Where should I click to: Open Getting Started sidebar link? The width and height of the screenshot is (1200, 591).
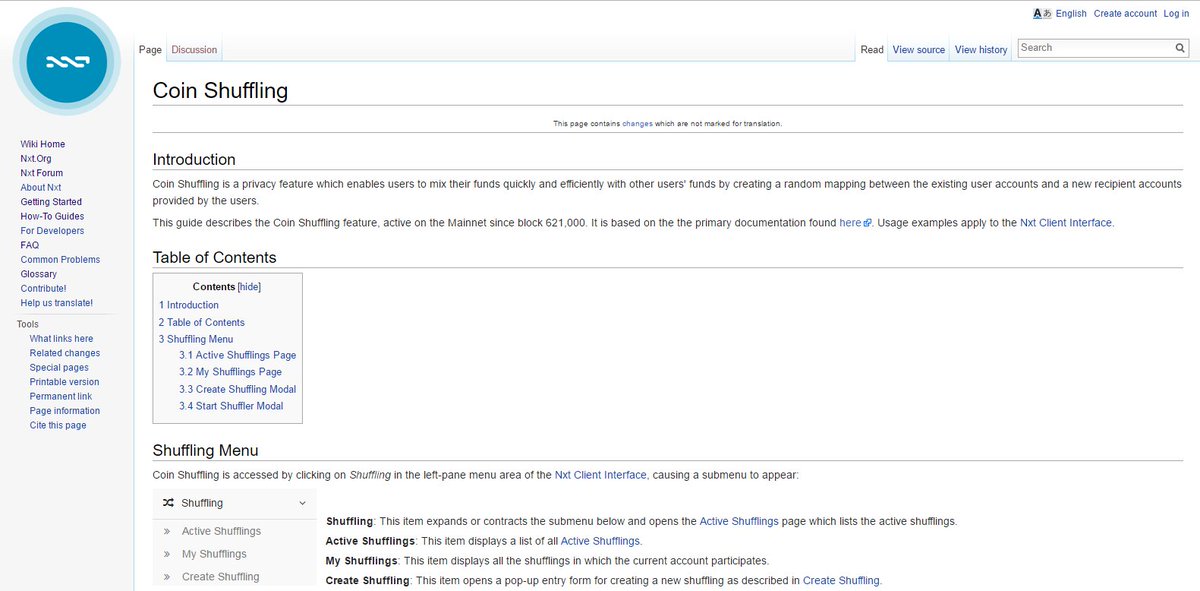click(x=51, y=202)
